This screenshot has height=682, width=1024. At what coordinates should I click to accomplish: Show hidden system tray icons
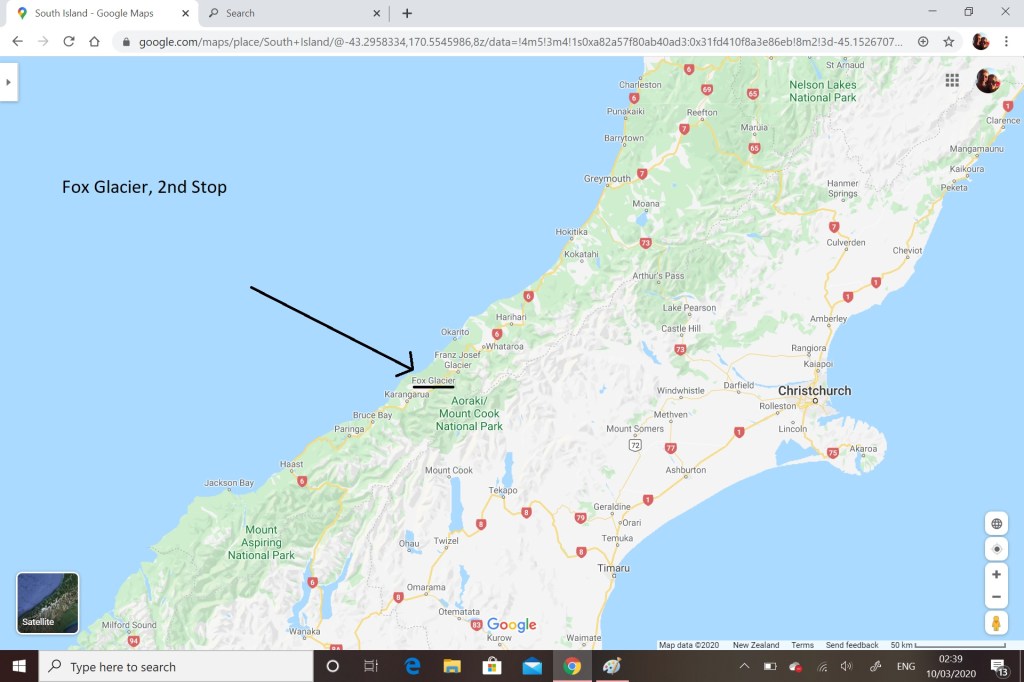coord(743,666)
